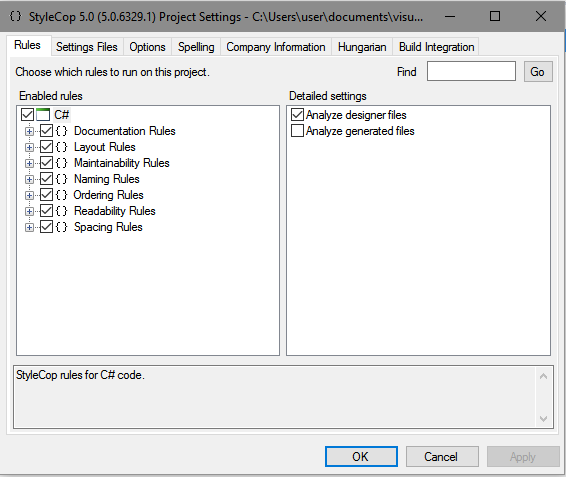
Task: Open the Settings Files tab
Action: point(87,47)
